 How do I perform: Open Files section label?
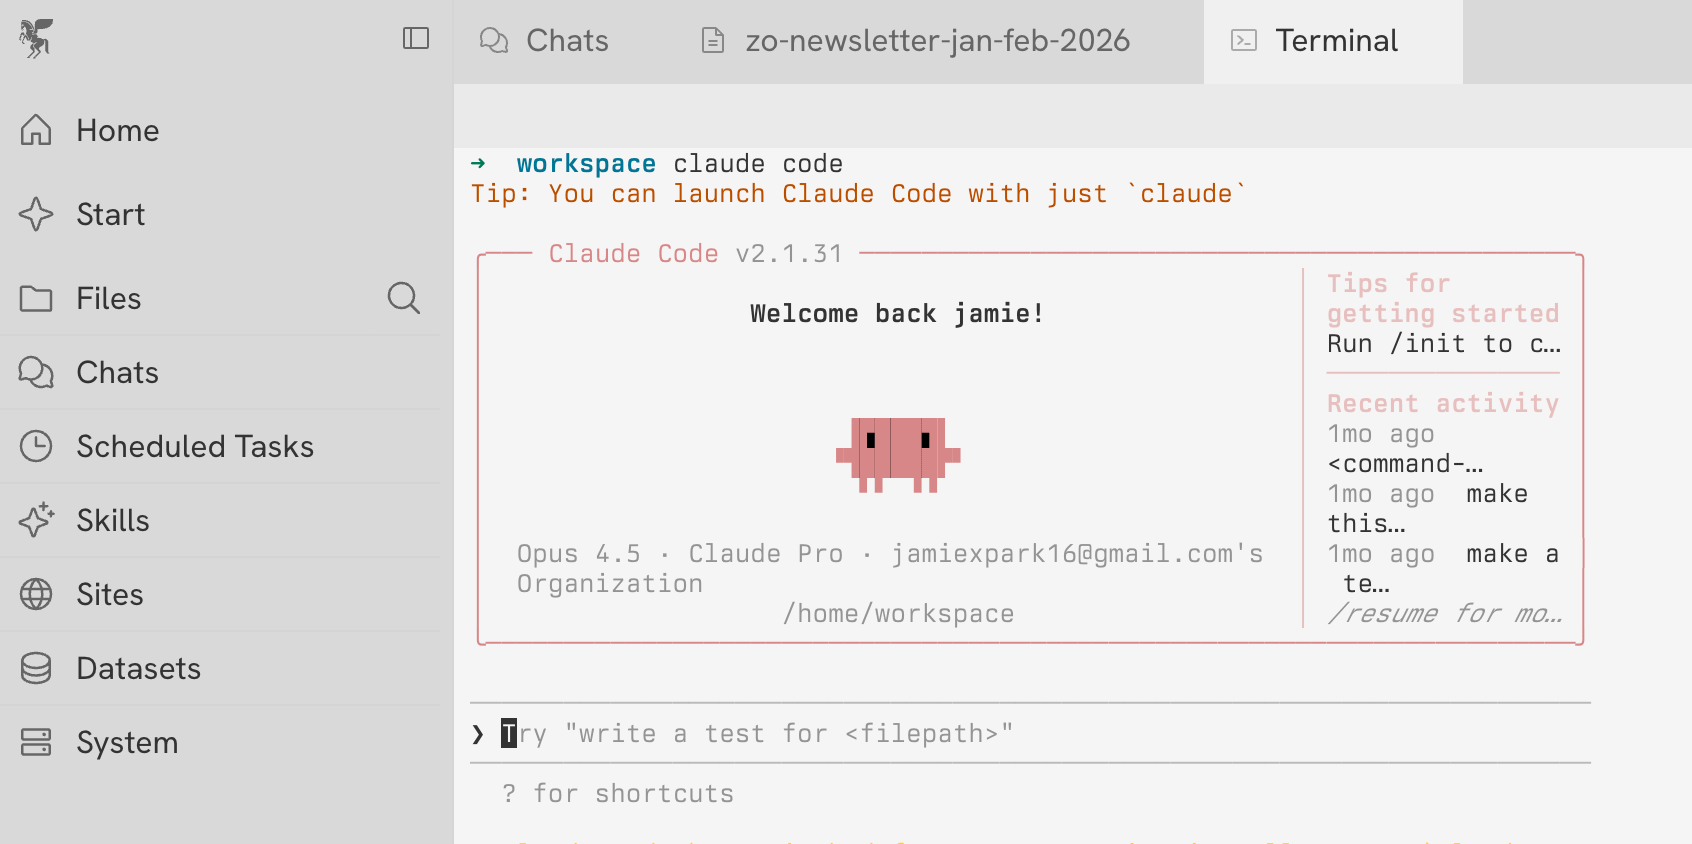(109, 298)
